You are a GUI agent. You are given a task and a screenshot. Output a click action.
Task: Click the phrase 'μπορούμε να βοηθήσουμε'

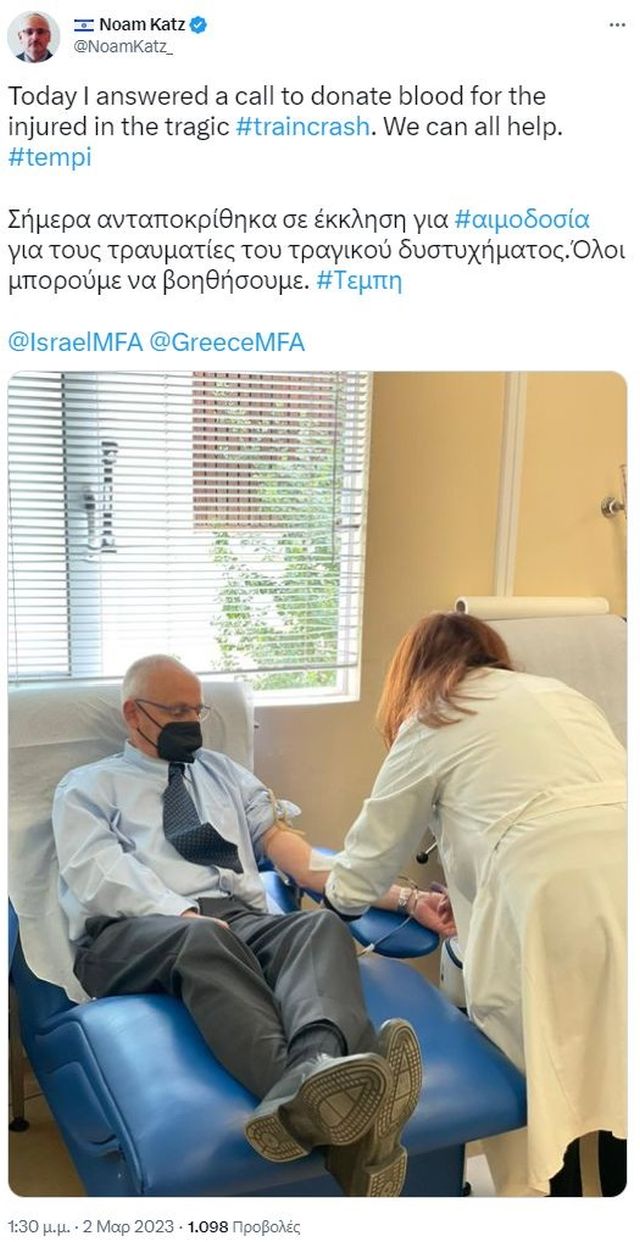pos(158,280)
